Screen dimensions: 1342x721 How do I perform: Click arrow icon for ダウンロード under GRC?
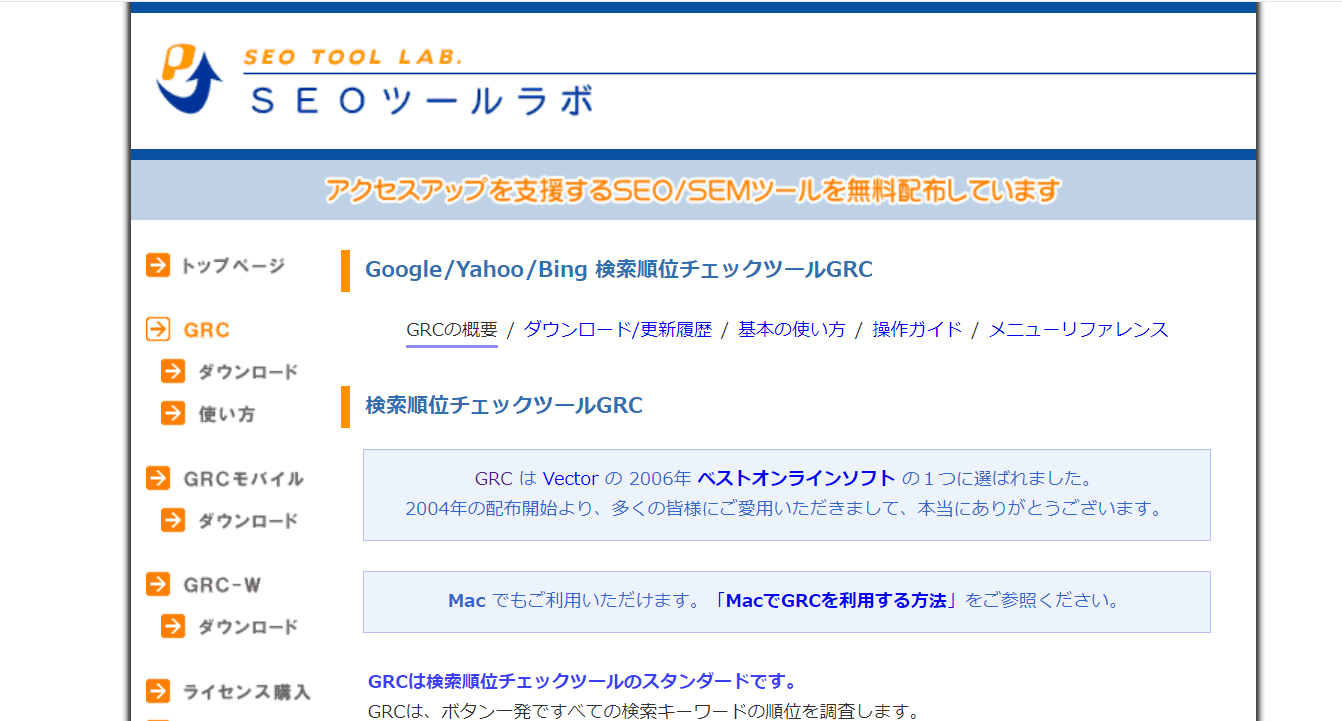[x=173, y=371]
